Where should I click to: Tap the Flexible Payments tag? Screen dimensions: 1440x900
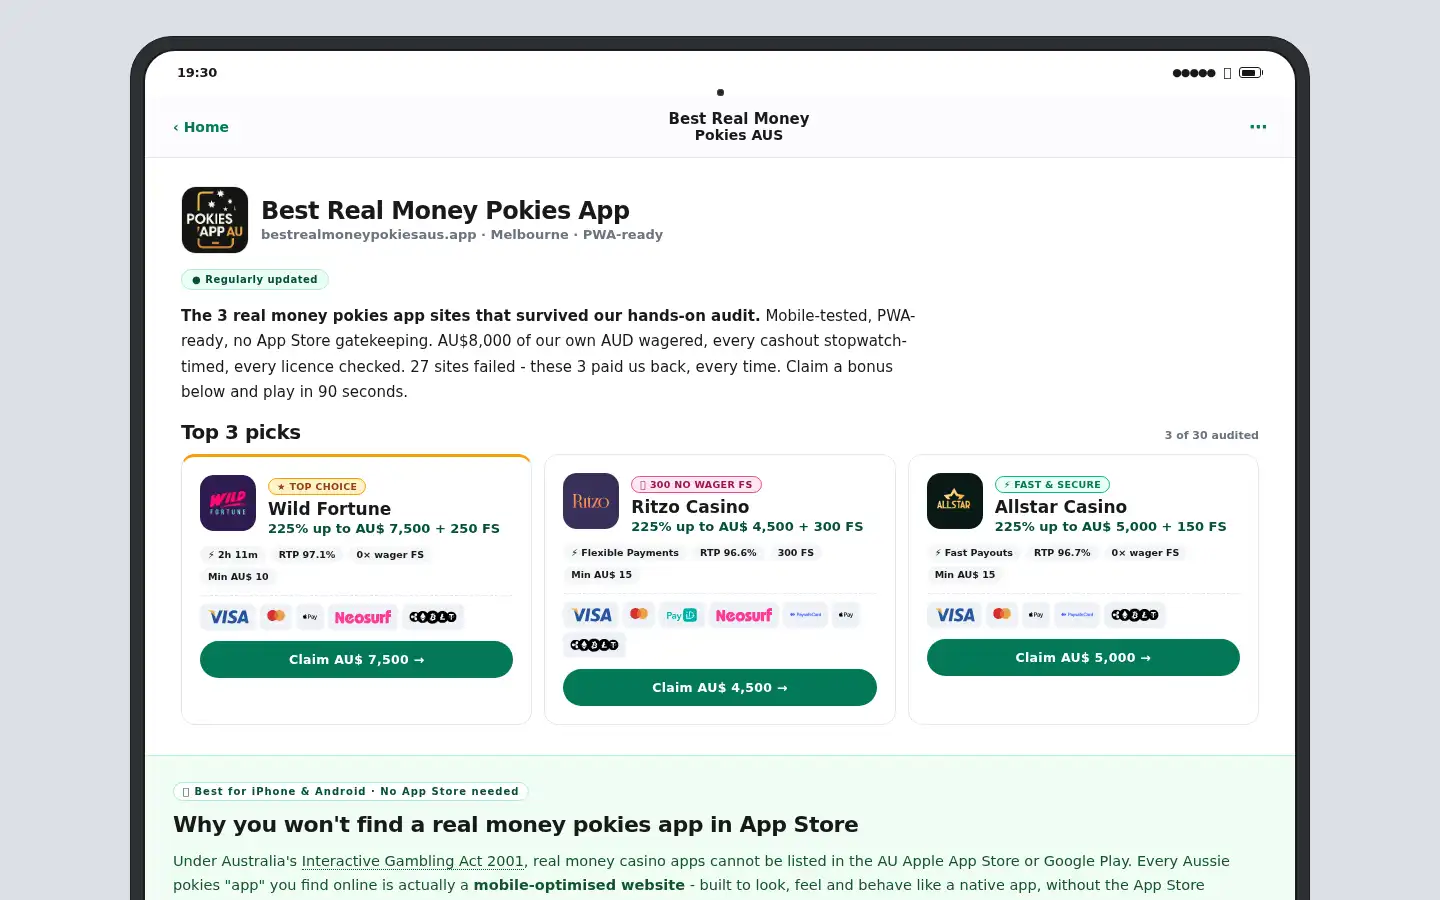(625, 553)
